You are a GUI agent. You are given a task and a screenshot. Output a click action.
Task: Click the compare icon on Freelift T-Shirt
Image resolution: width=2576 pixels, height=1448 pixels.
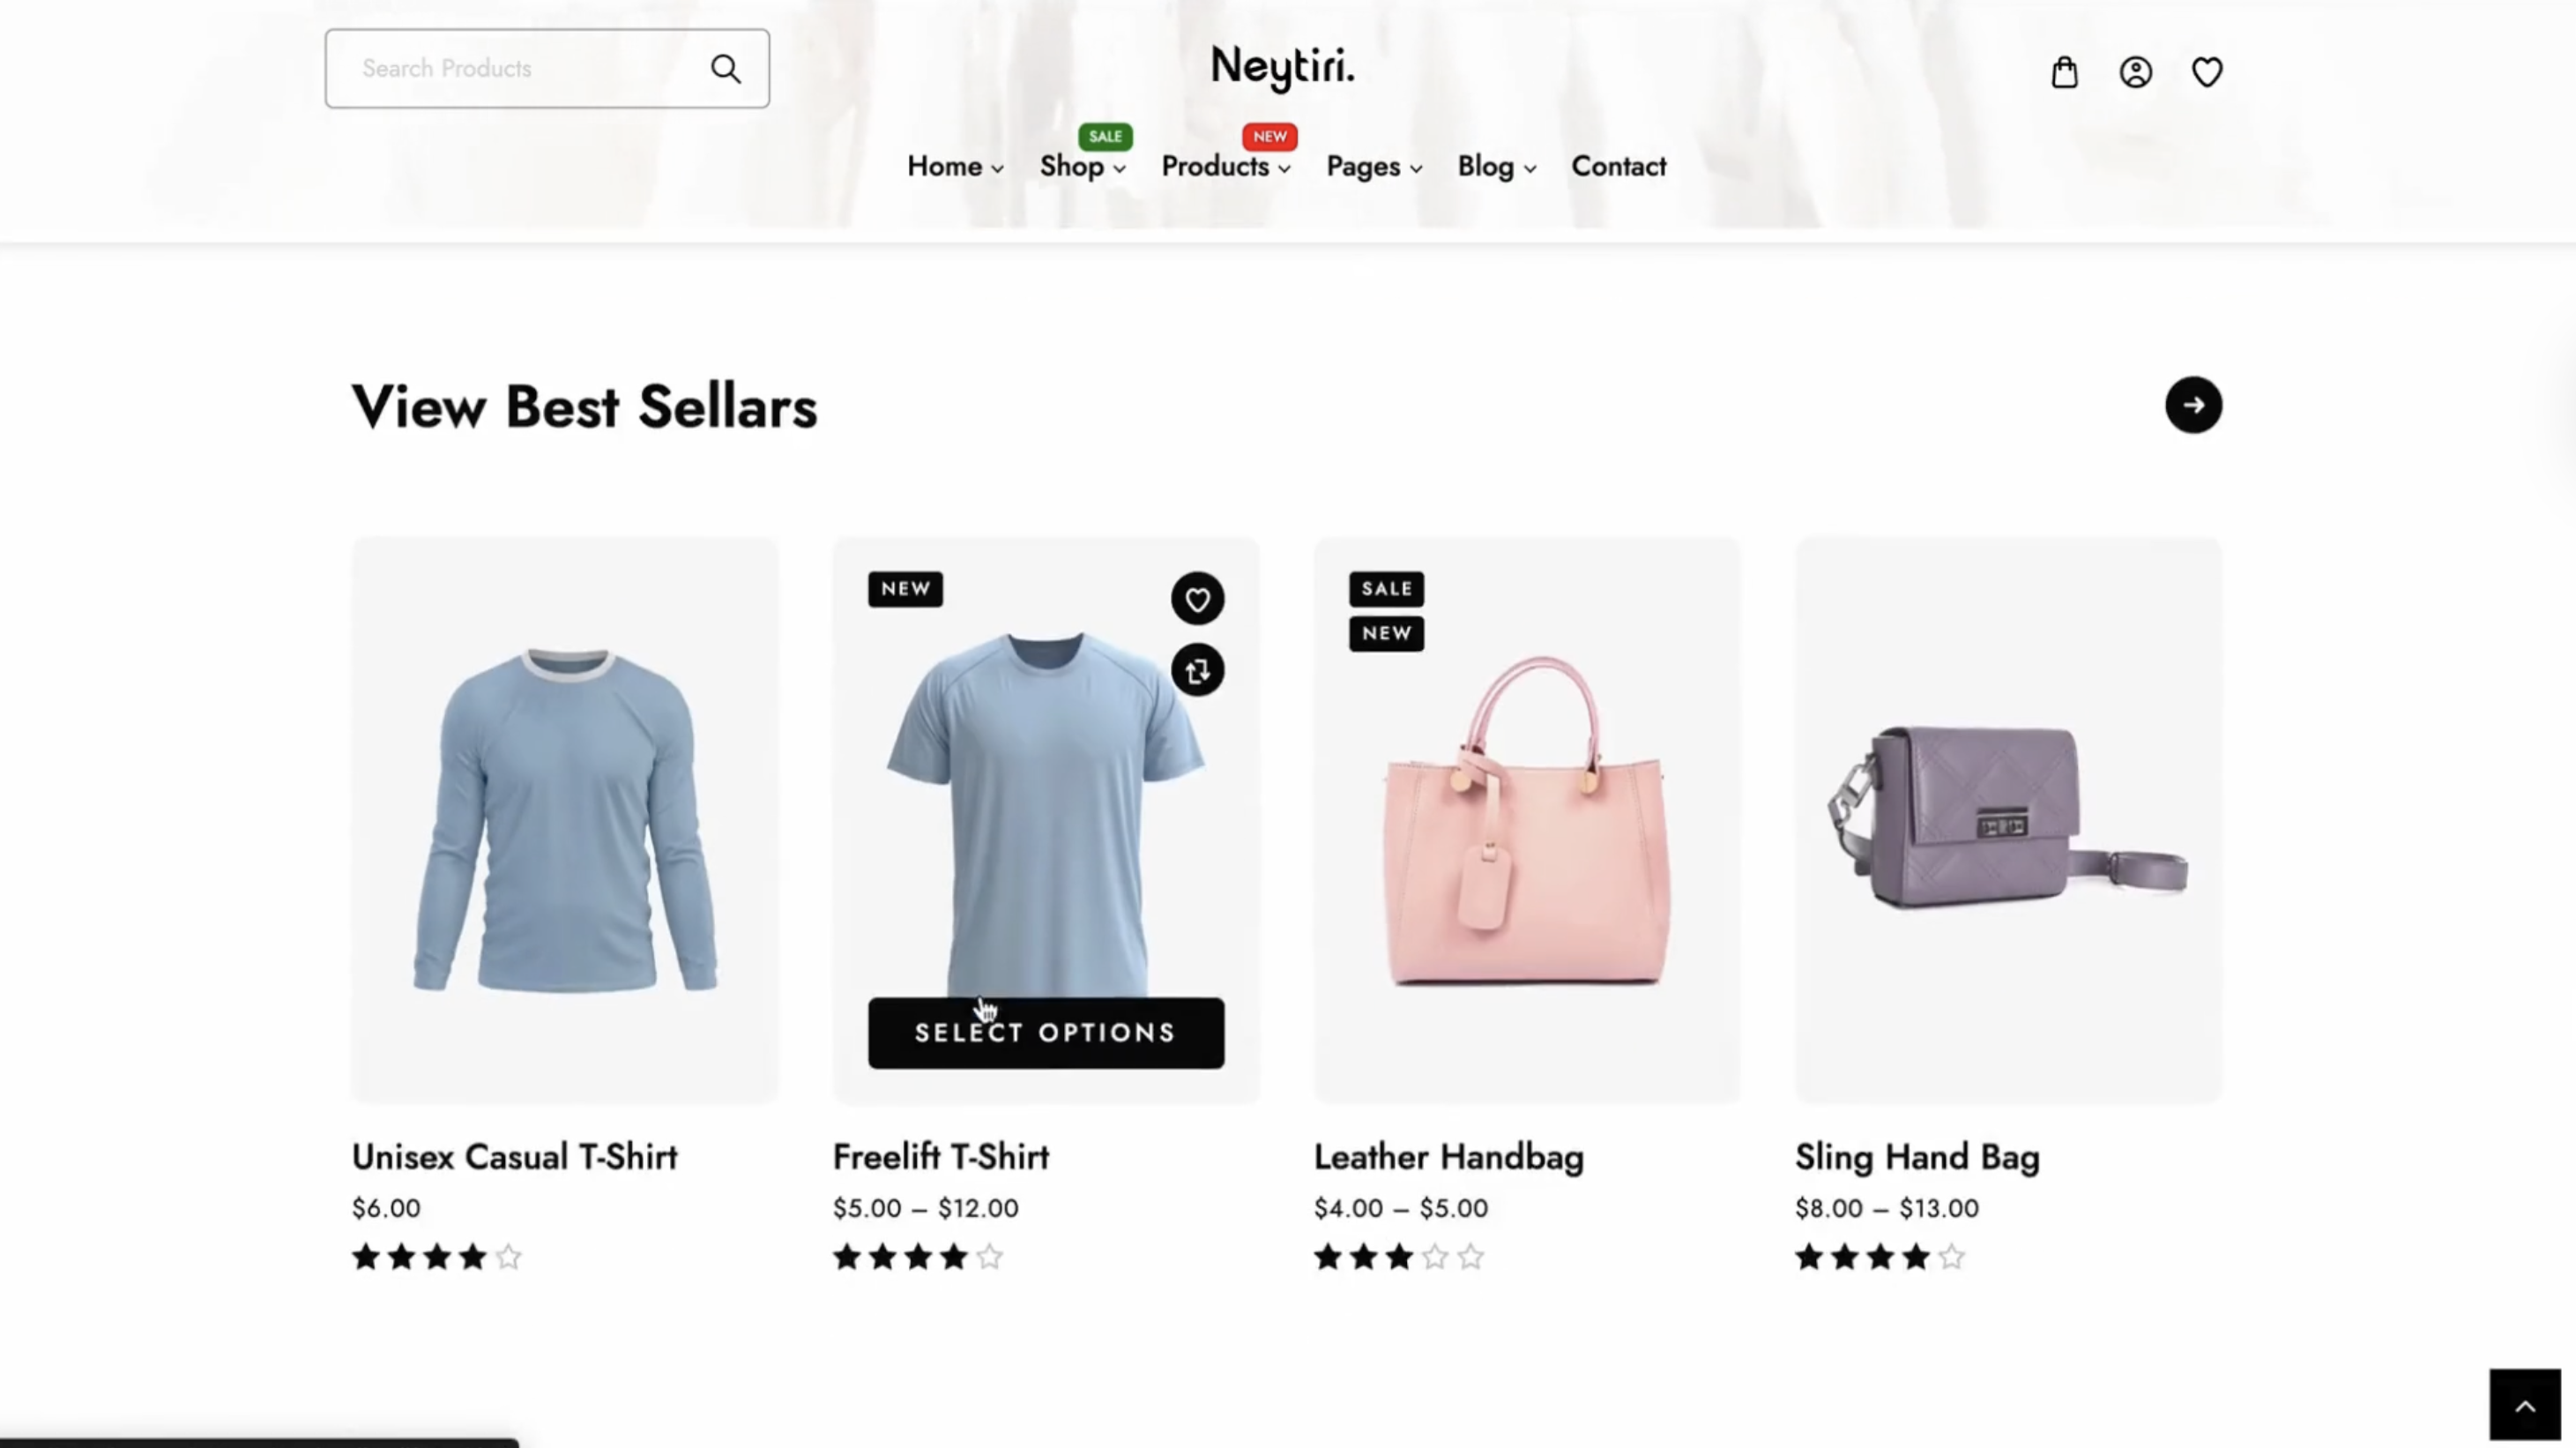pyautogui.click(x=1197, y=671)
